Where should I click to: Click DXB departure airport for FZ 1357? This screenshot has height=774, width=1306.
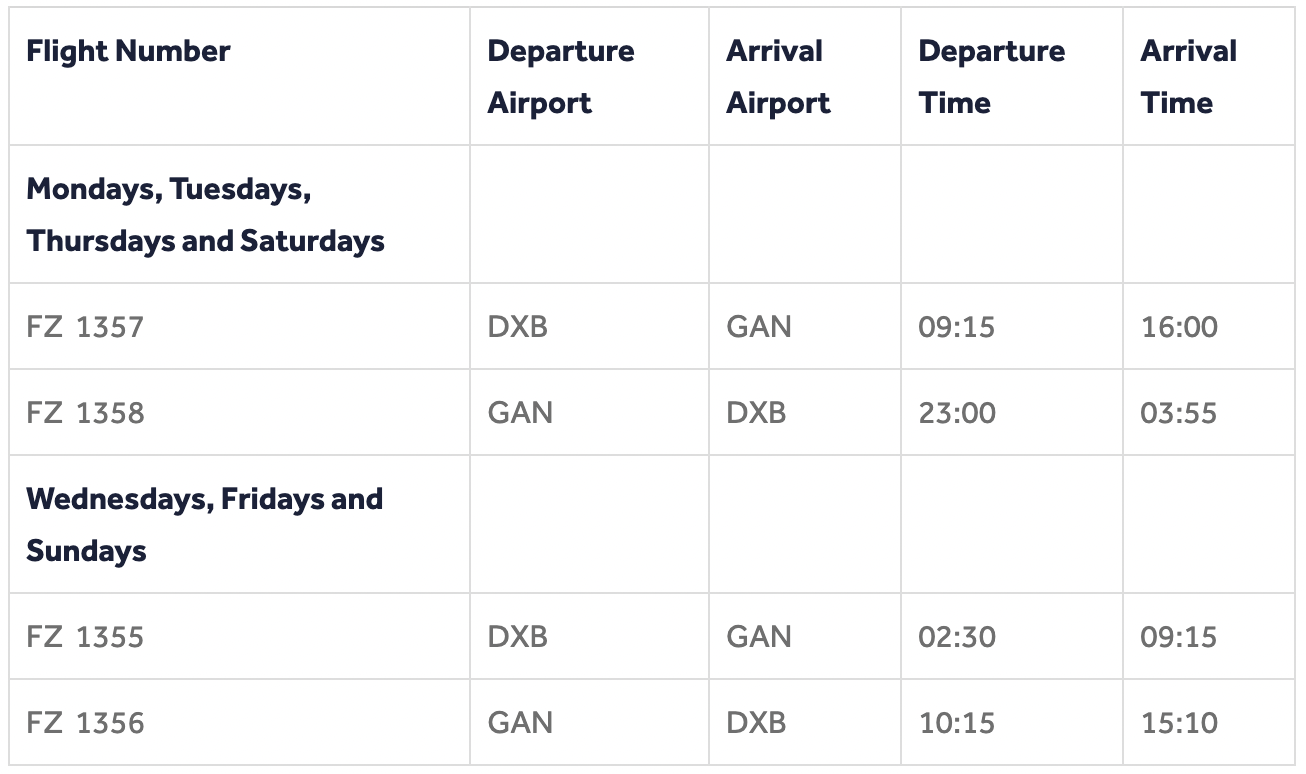(517, 327)
